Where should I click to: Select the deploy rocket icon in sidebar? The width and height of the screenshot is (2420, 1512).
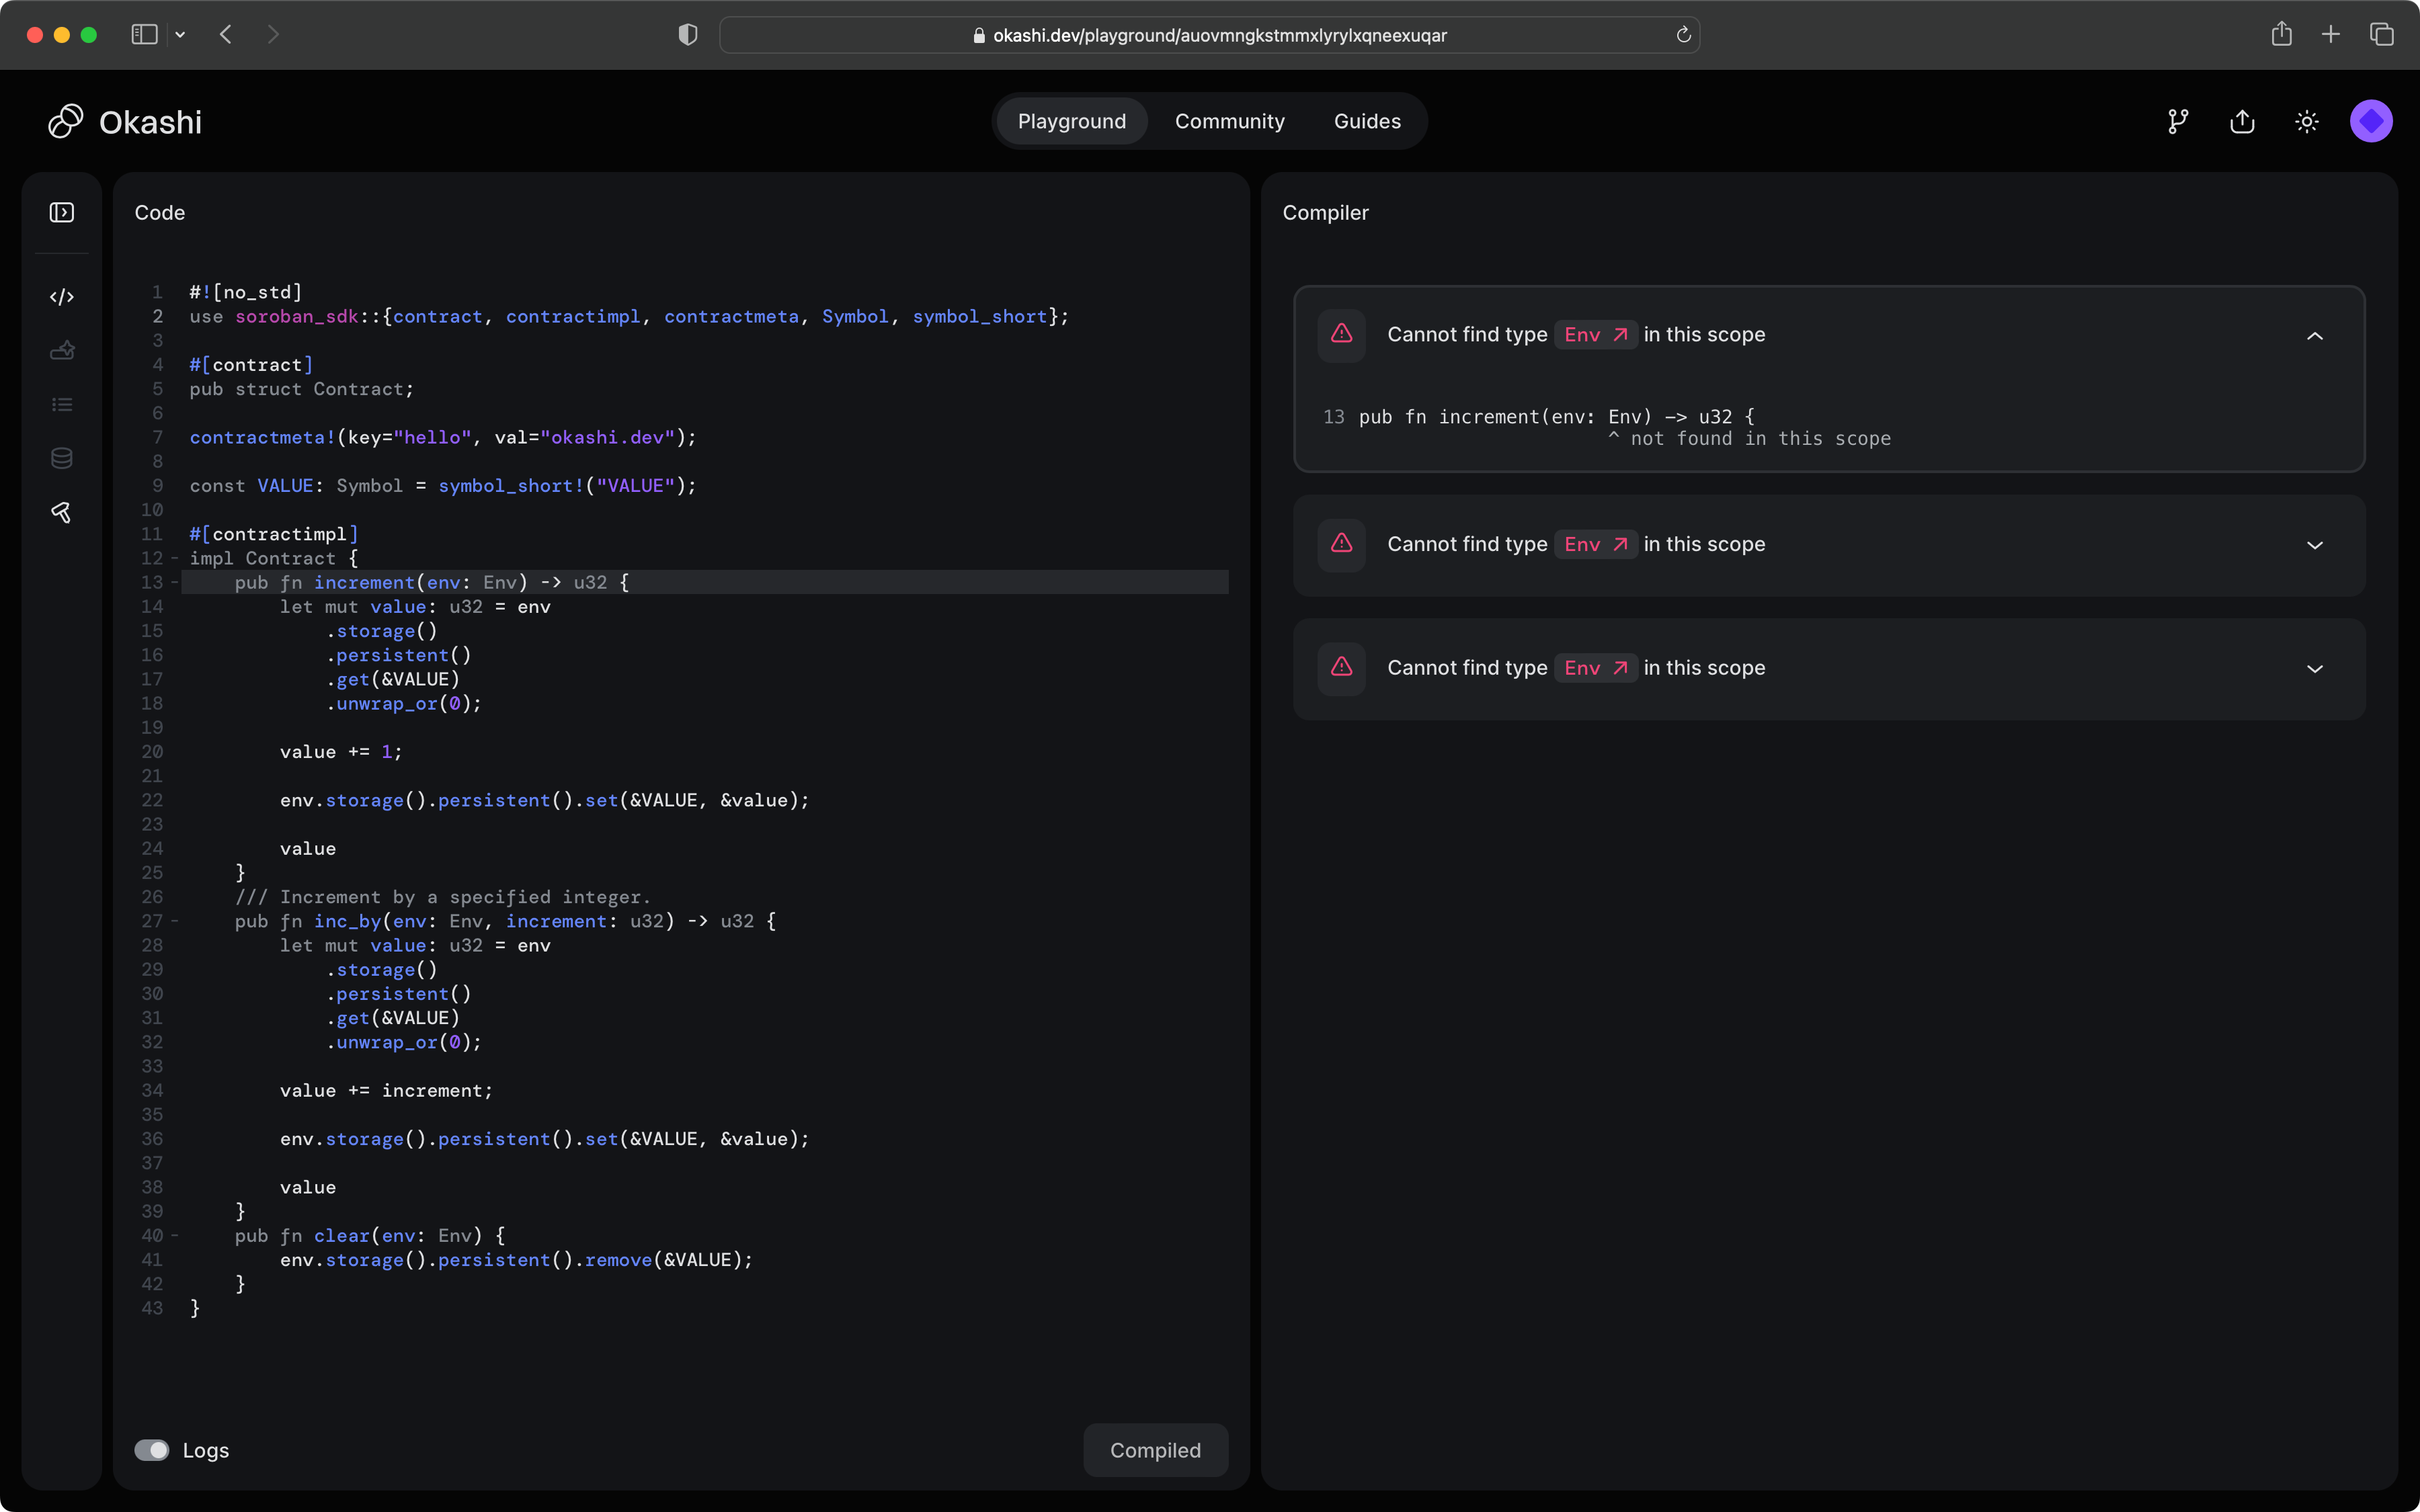[x=62, y=512]
